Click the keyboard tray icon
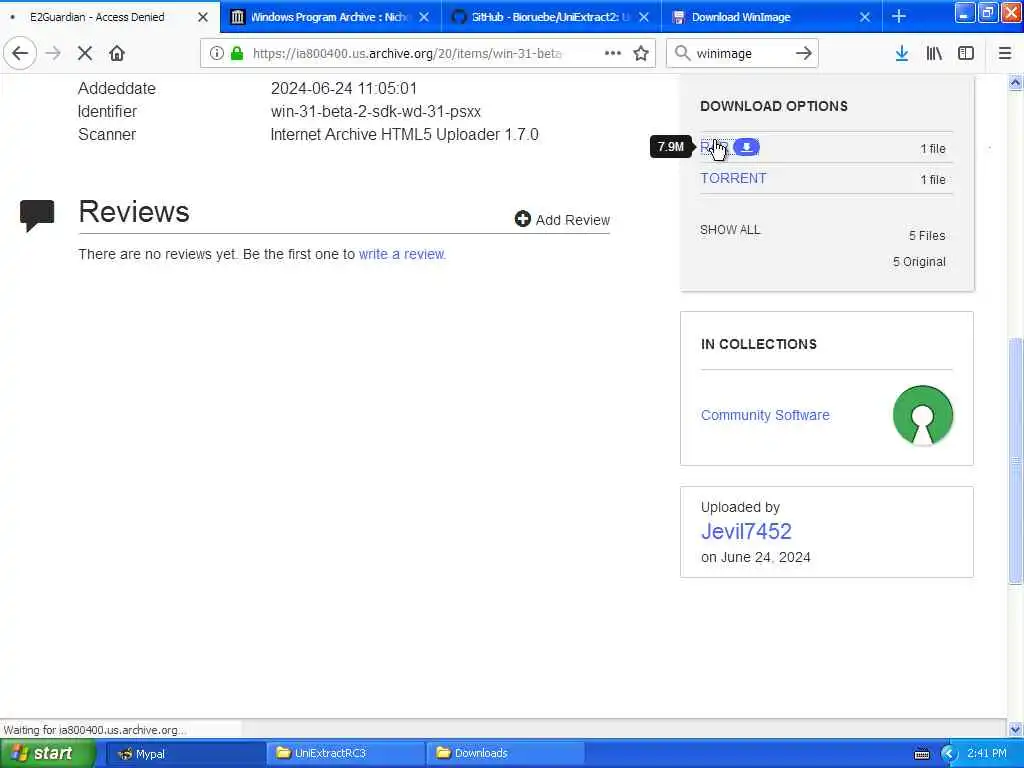This screenshot has height=768, width=1024. point(921,754)
